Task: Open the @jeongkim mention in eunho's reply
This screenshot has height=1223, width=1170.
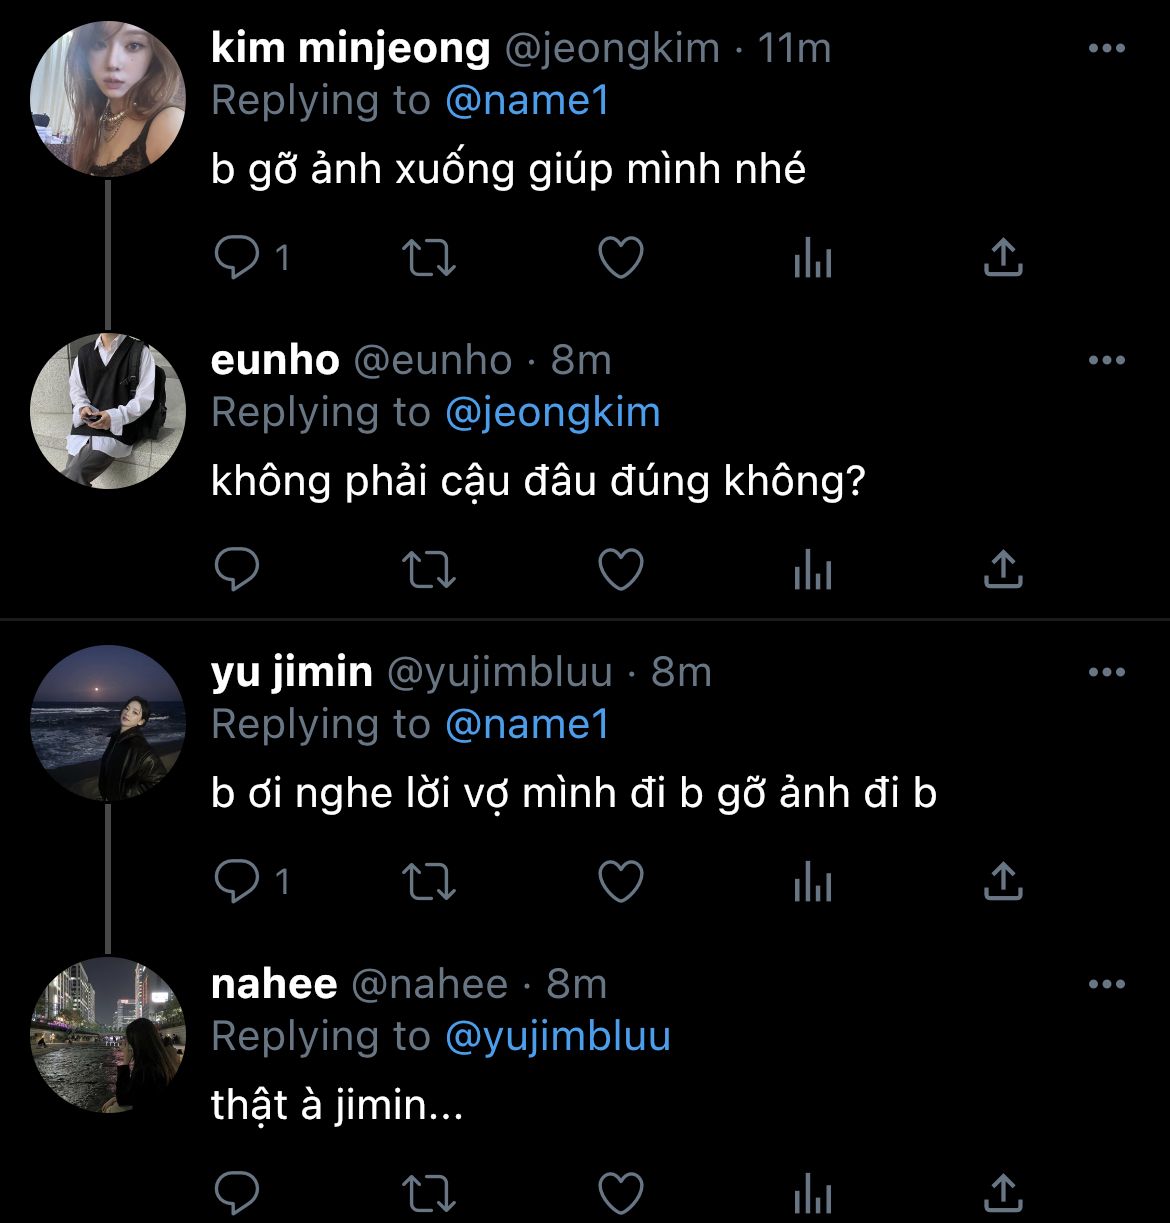Action: point(552,413)
